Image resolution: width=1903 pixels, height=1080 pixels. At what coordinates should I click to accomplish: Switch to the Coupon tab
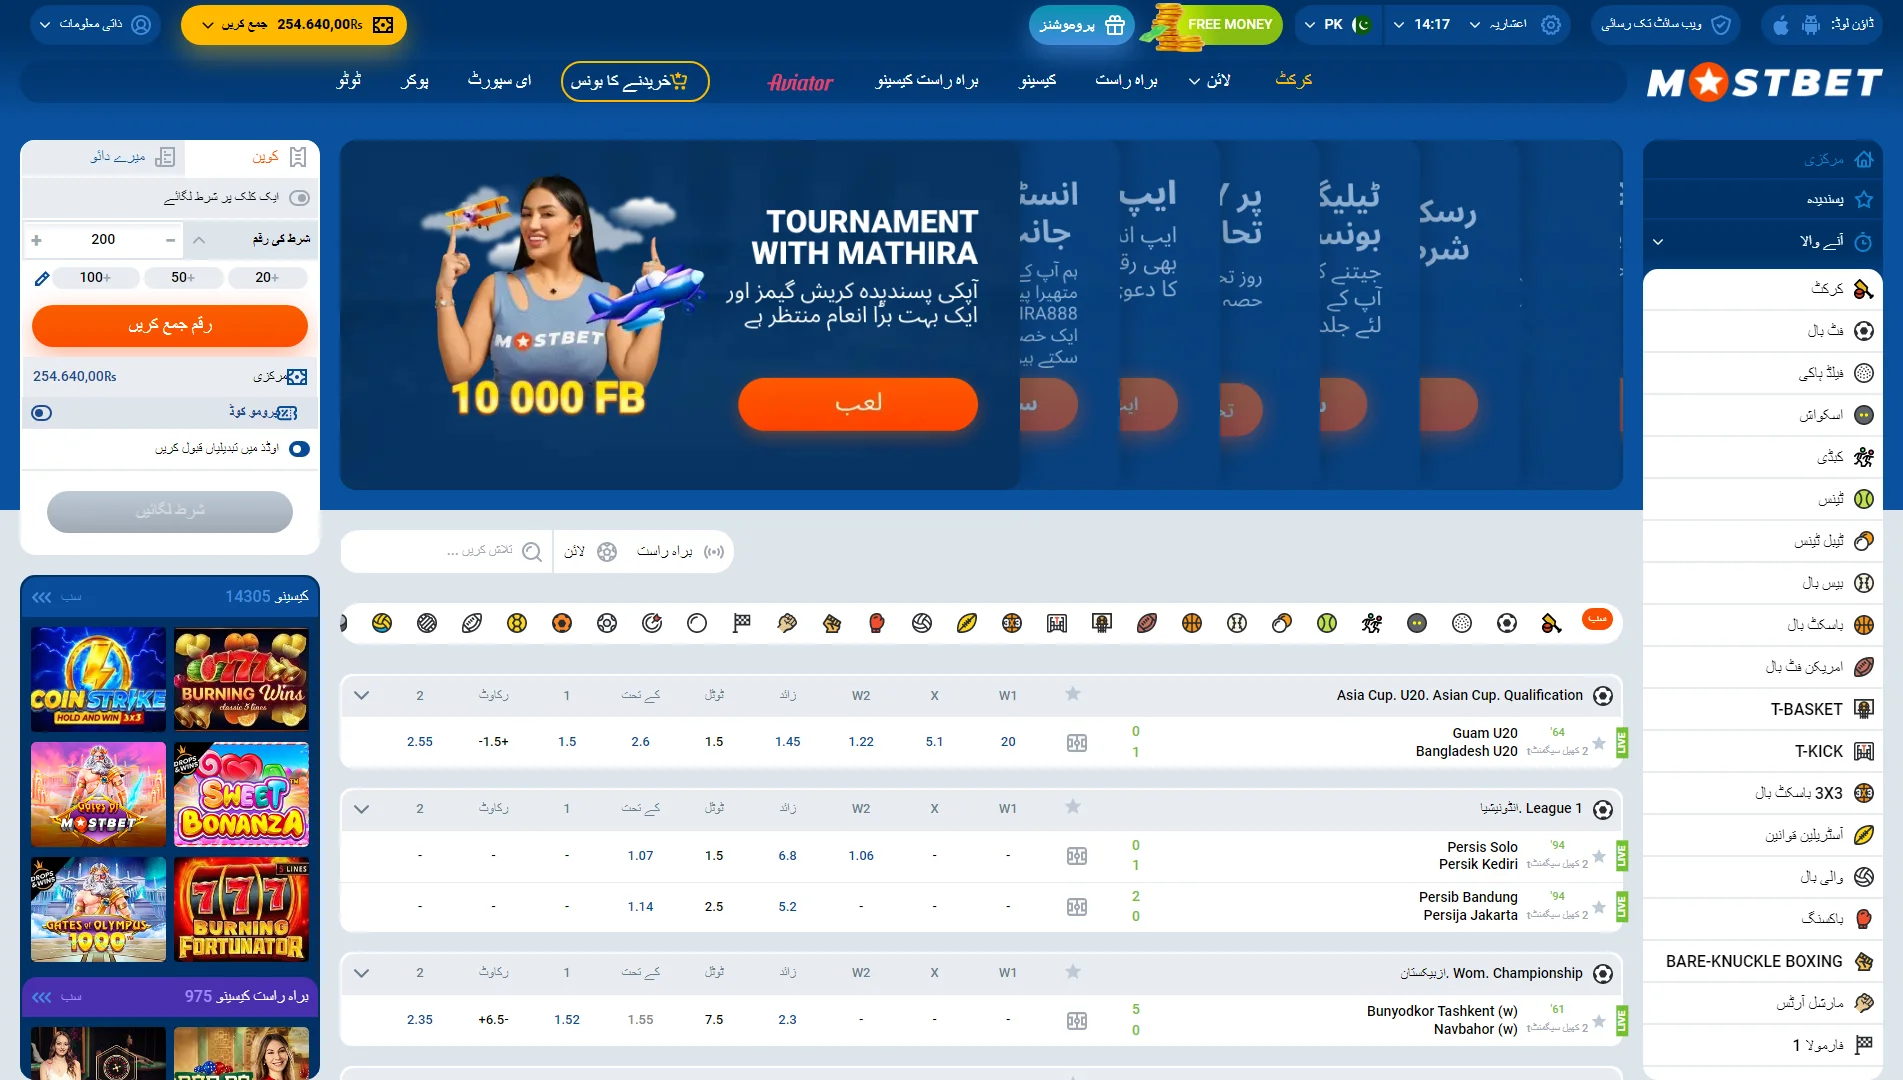[x=252, y=157]
